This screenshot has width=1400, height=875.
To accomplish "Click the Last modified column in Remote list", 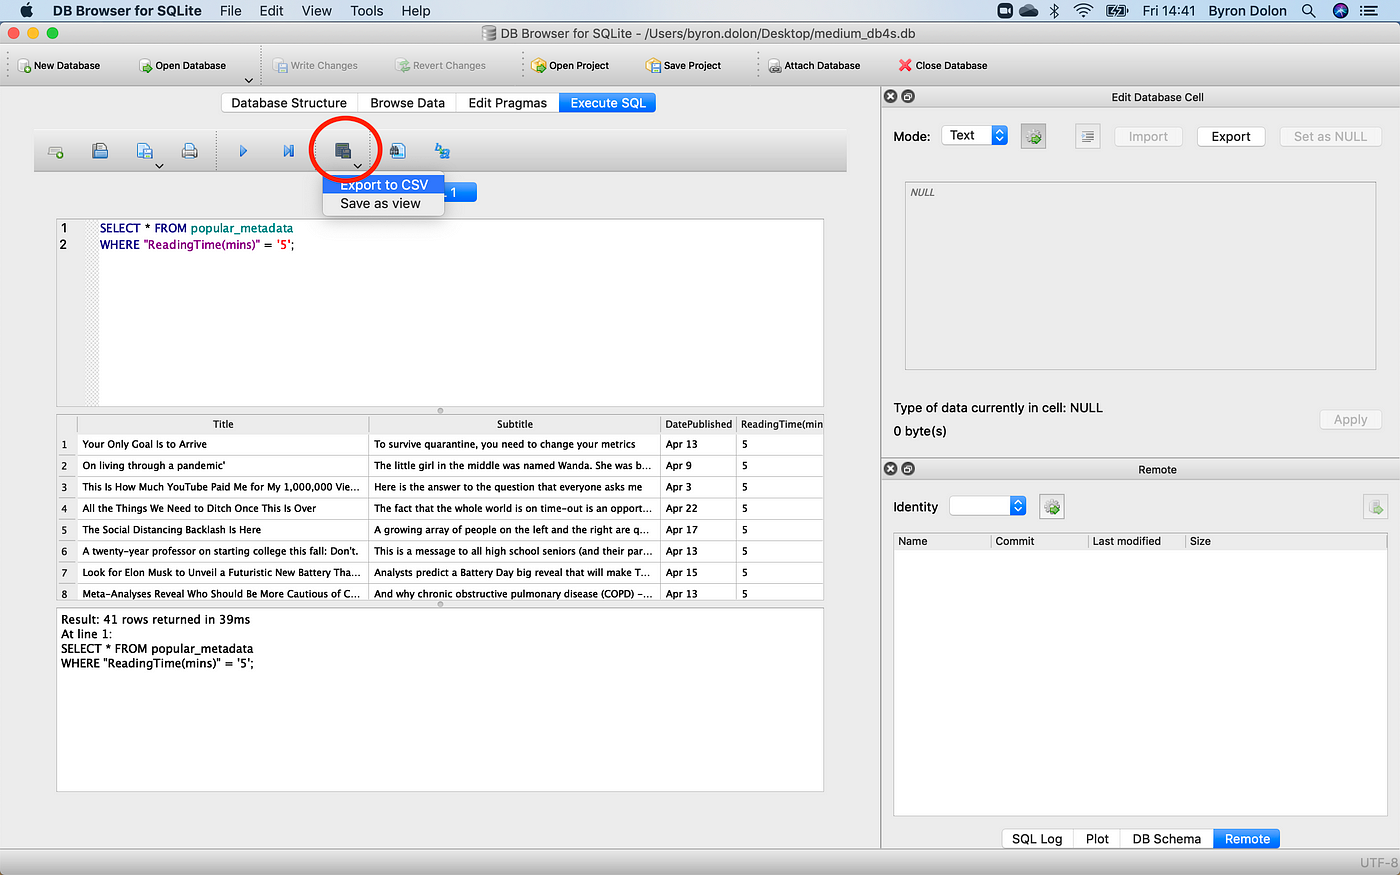I will click(1137, 541).
